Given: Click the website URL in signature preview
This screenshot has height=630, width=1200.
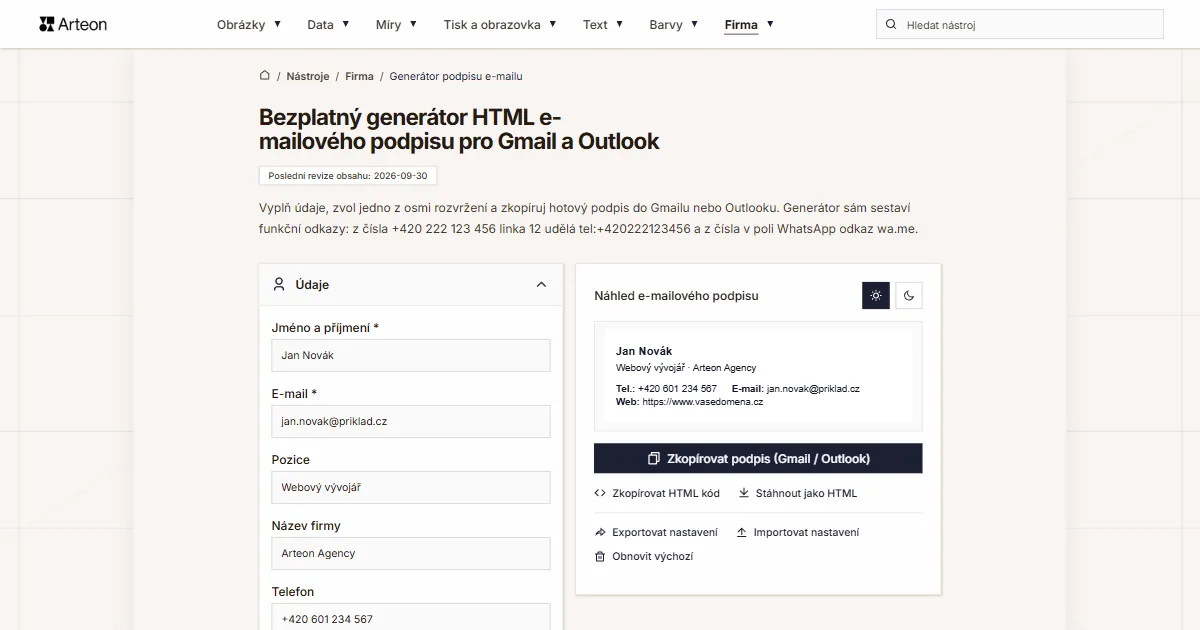Looking at the screenshot, I should (x=702, y=402).
